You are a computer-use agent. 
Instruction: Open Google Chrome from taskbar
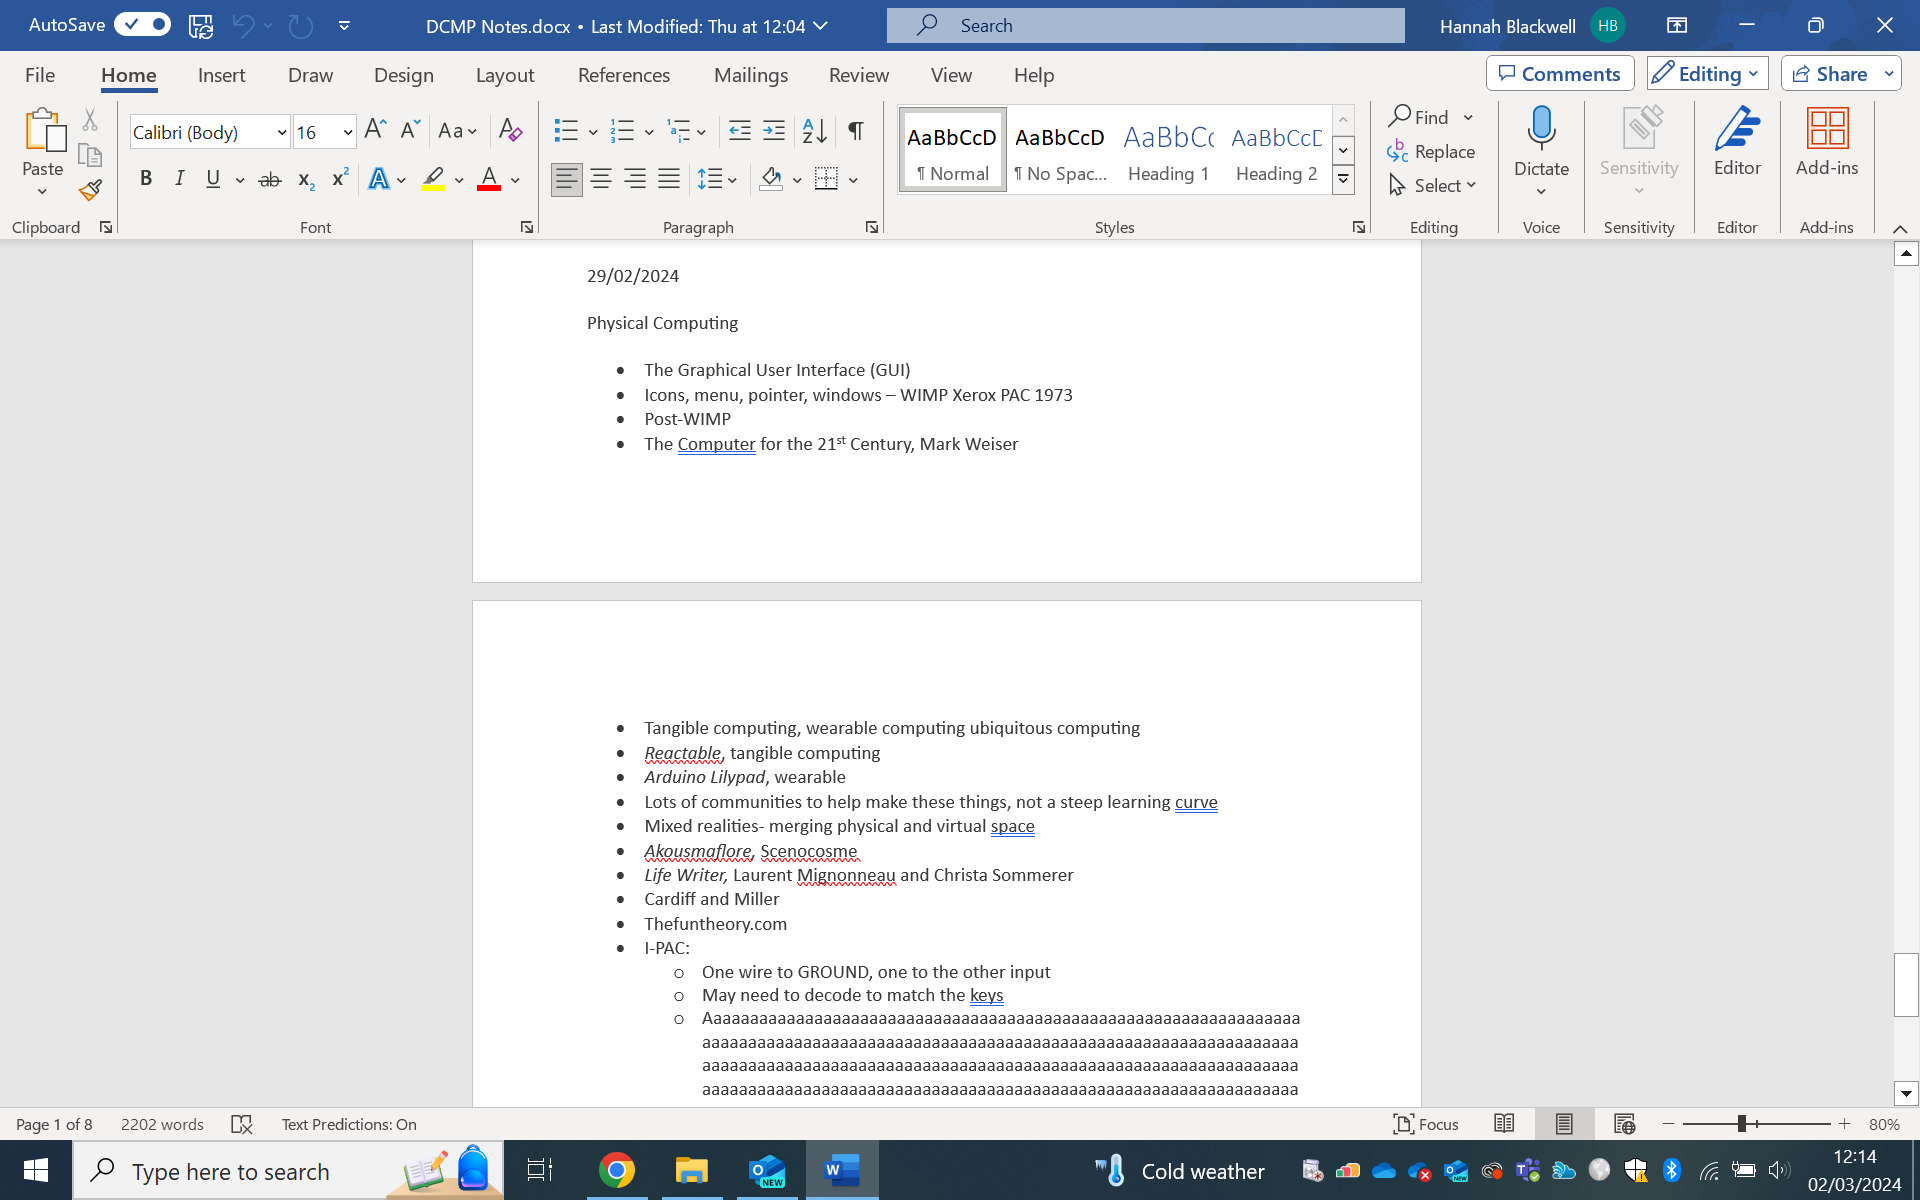point(617,1170)
